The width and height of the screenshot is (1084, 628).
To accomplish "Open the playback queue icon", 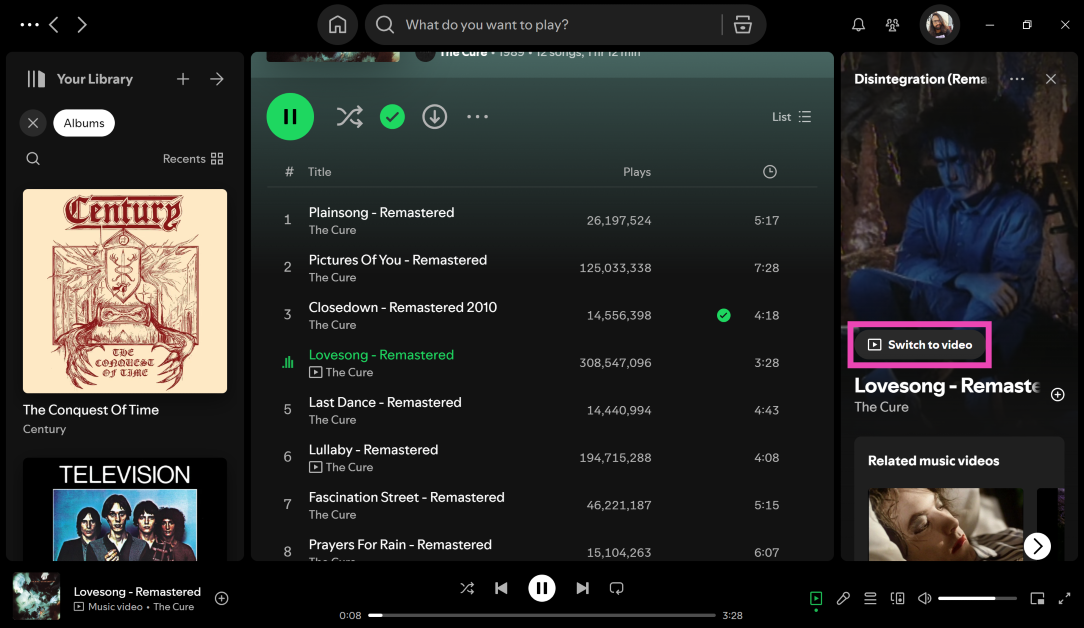I will [870, 598].
